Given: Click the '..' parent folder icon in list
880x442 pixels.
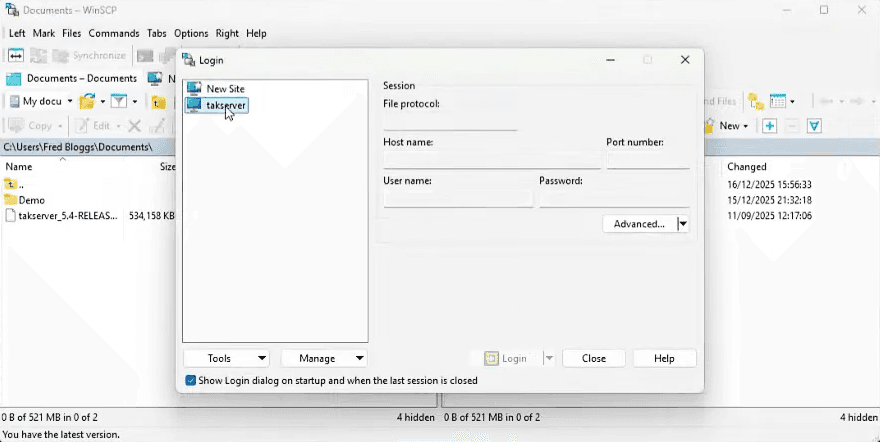Looking at the screenshot, I should [10, 184].
